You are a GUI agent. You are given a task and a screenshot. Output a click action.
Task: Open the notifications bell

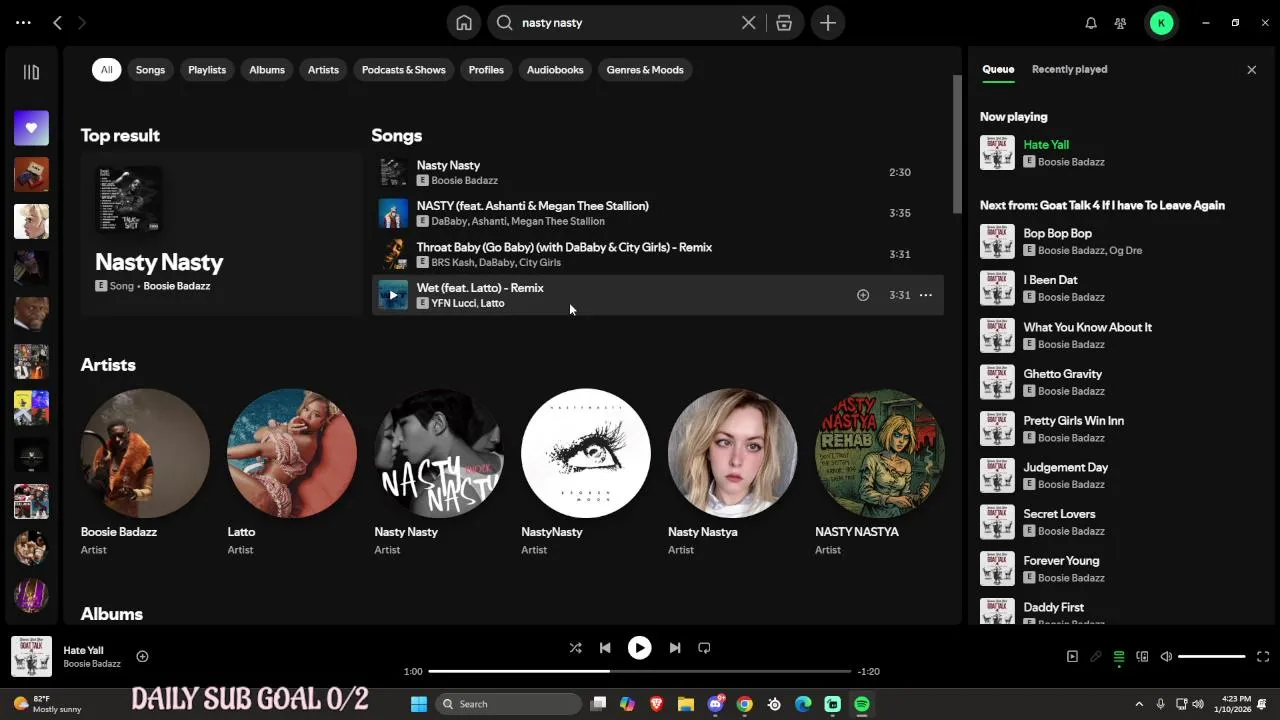click(x=1091, y=23)
